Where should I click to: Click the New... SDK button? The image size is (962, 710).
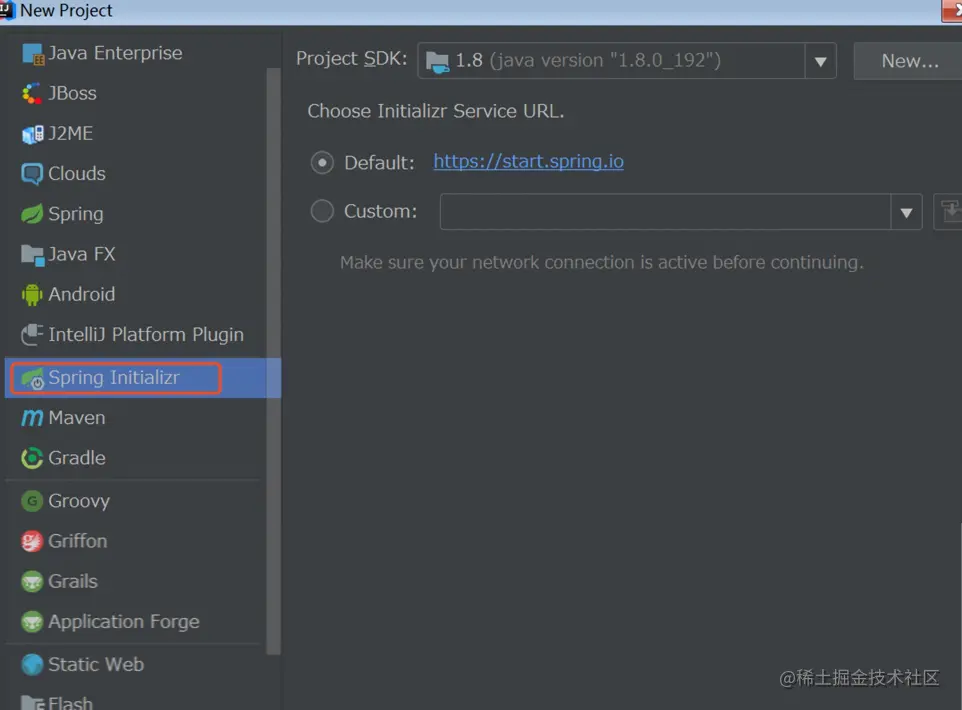tap(909, 61)
